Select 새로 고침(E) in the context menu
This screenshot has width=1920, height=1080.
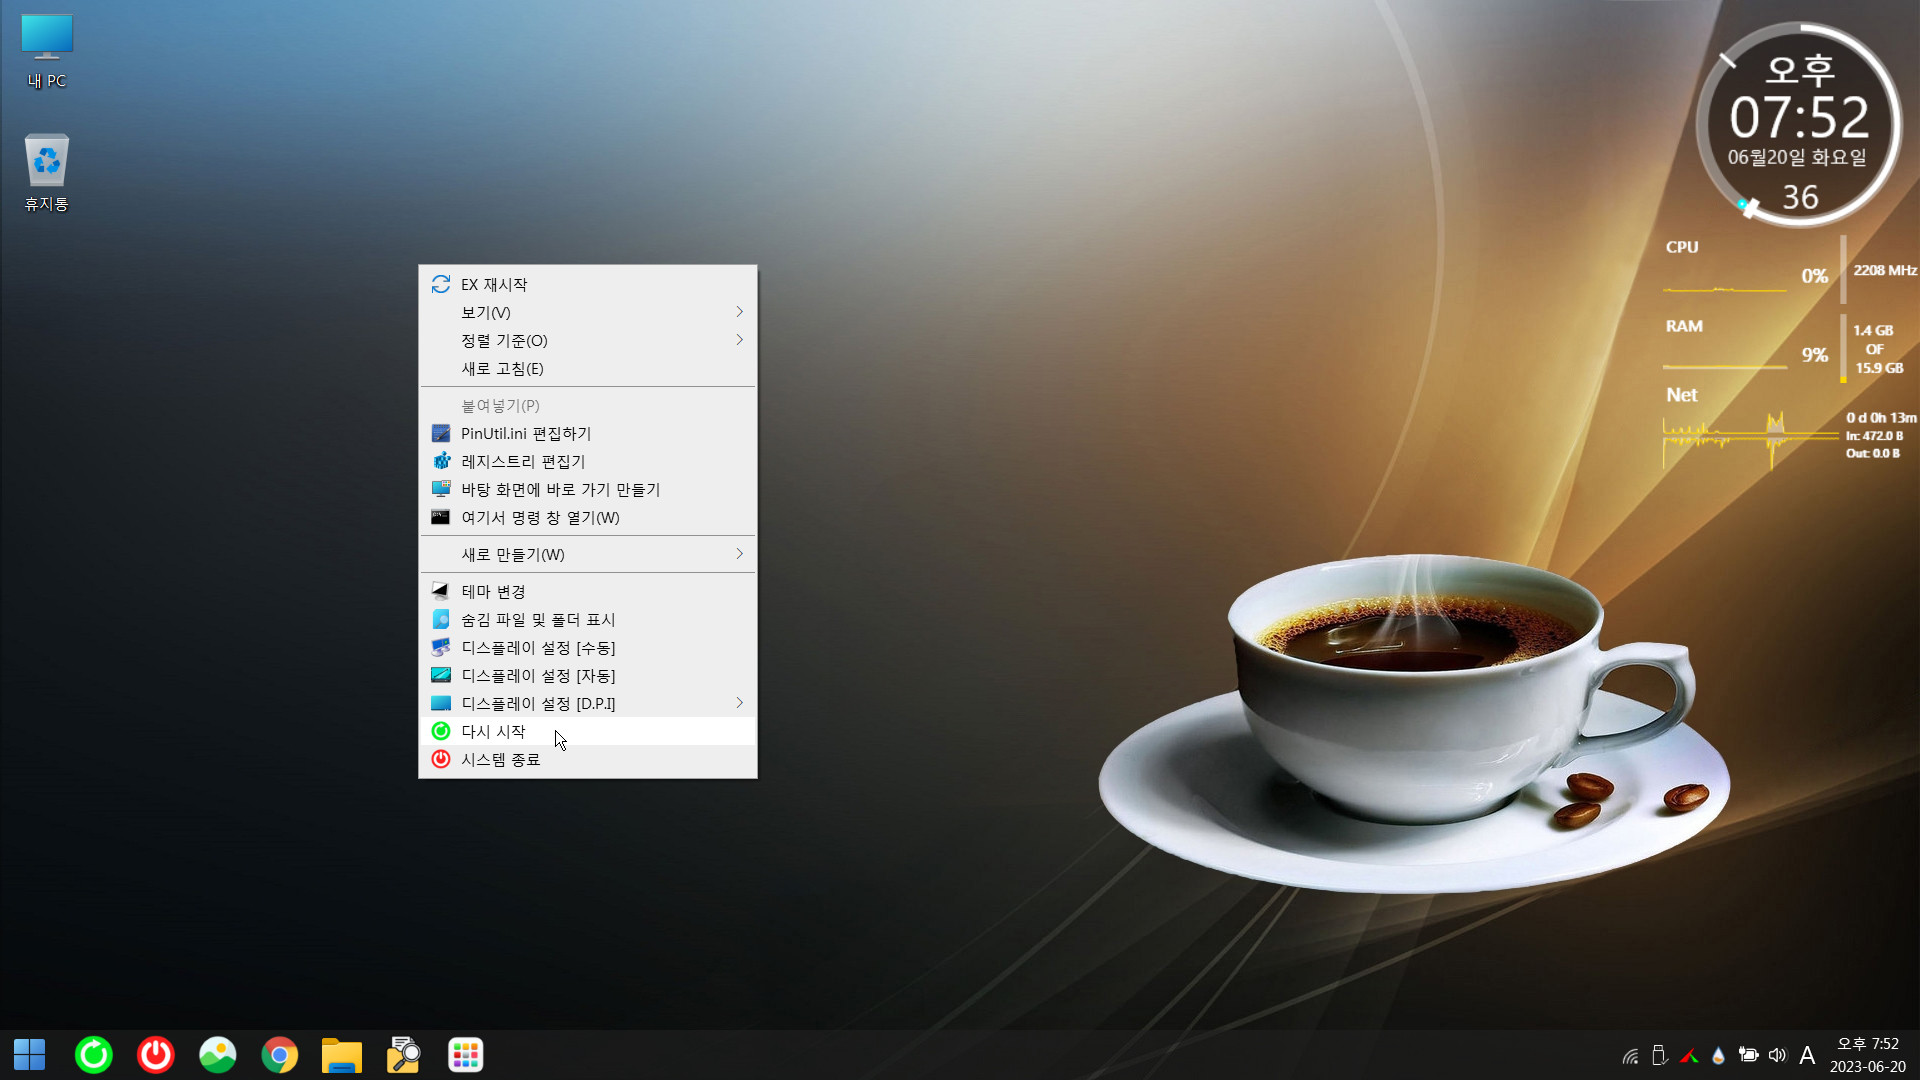click(x=587, y=368)
